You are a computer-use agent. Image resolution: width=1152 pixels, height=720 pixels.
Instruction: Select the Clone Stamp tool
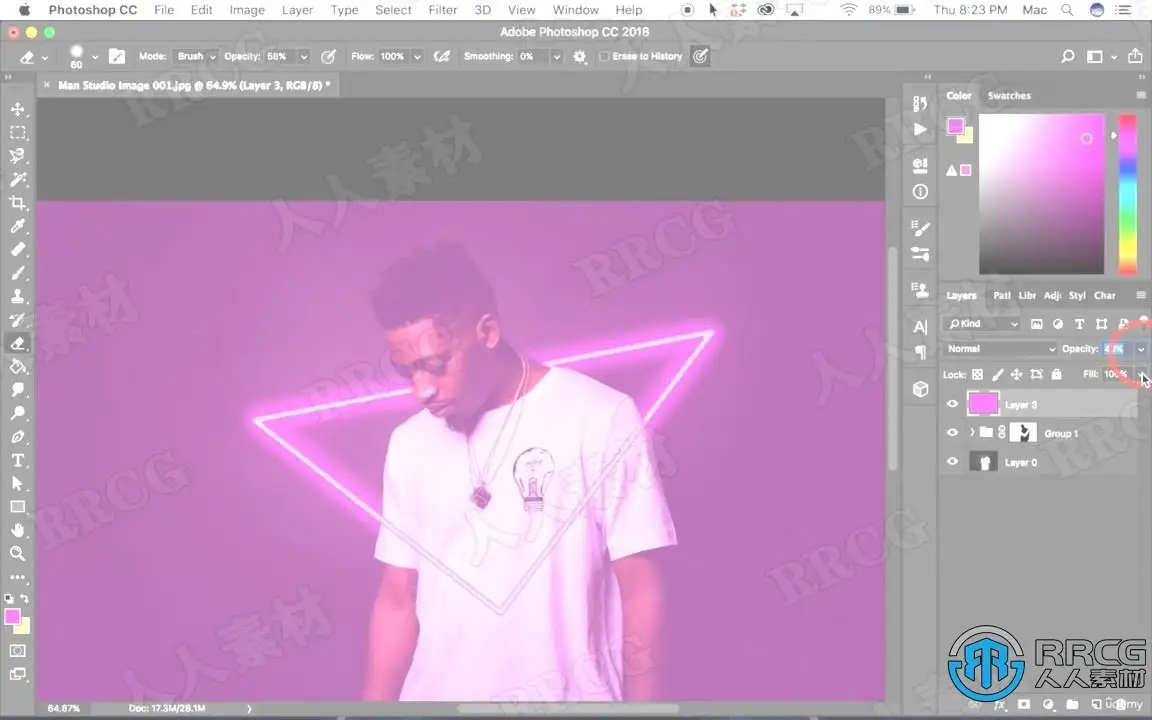18,296
